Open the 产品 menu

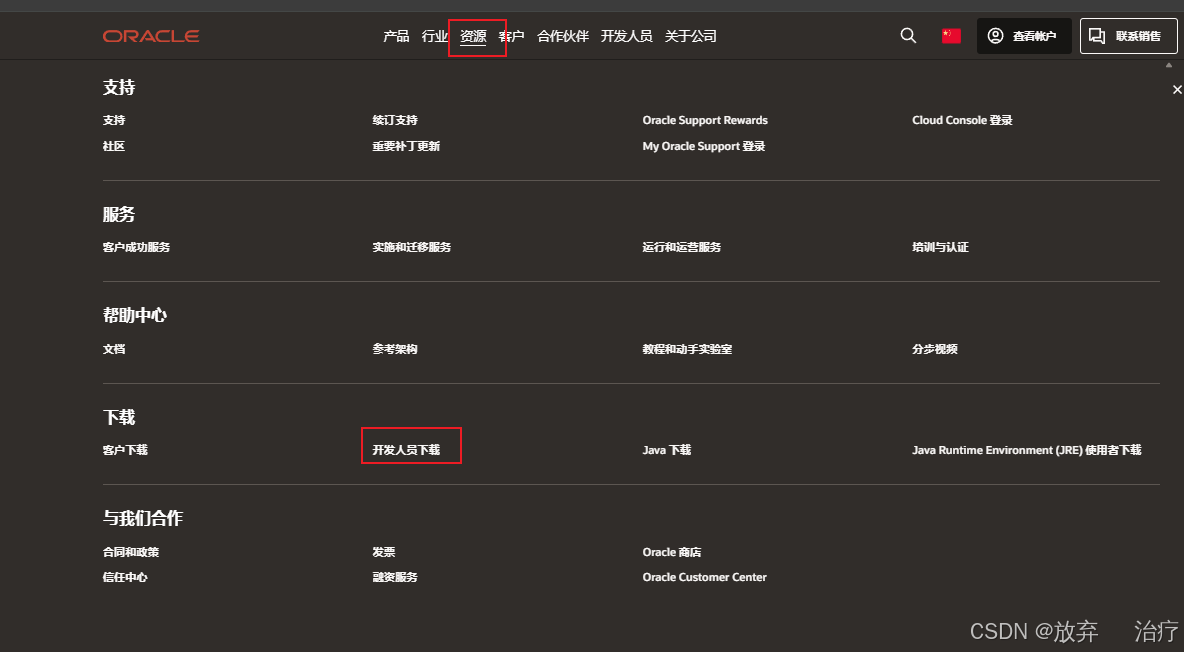pos(396,36)
